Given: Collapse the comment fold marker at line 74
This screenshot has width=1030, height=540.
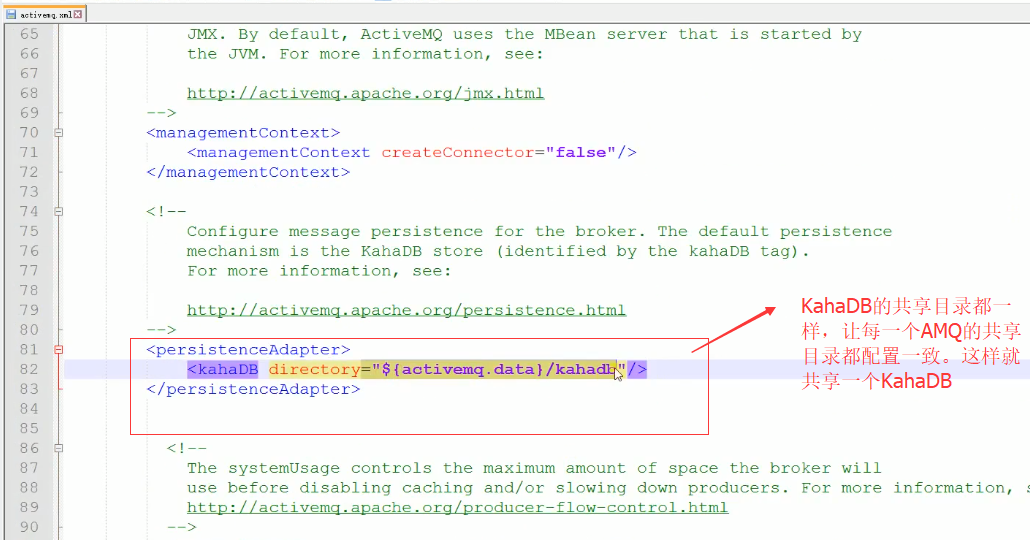Looking at the screenshot, I should click(58, 212).
